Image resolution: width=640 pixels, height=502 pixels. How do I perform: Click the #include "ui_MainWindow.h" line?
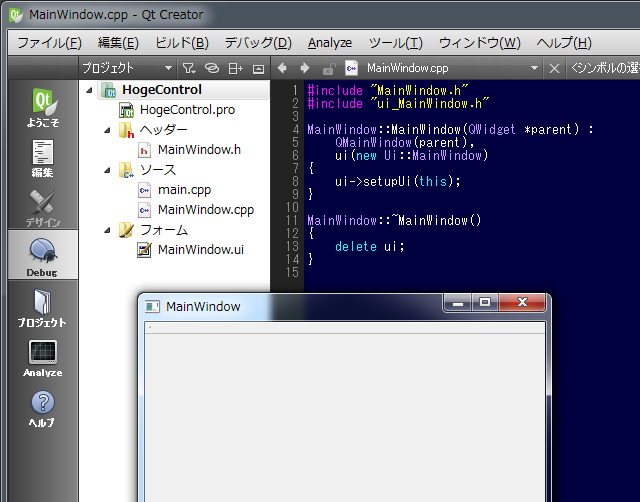tap(398, 103)
